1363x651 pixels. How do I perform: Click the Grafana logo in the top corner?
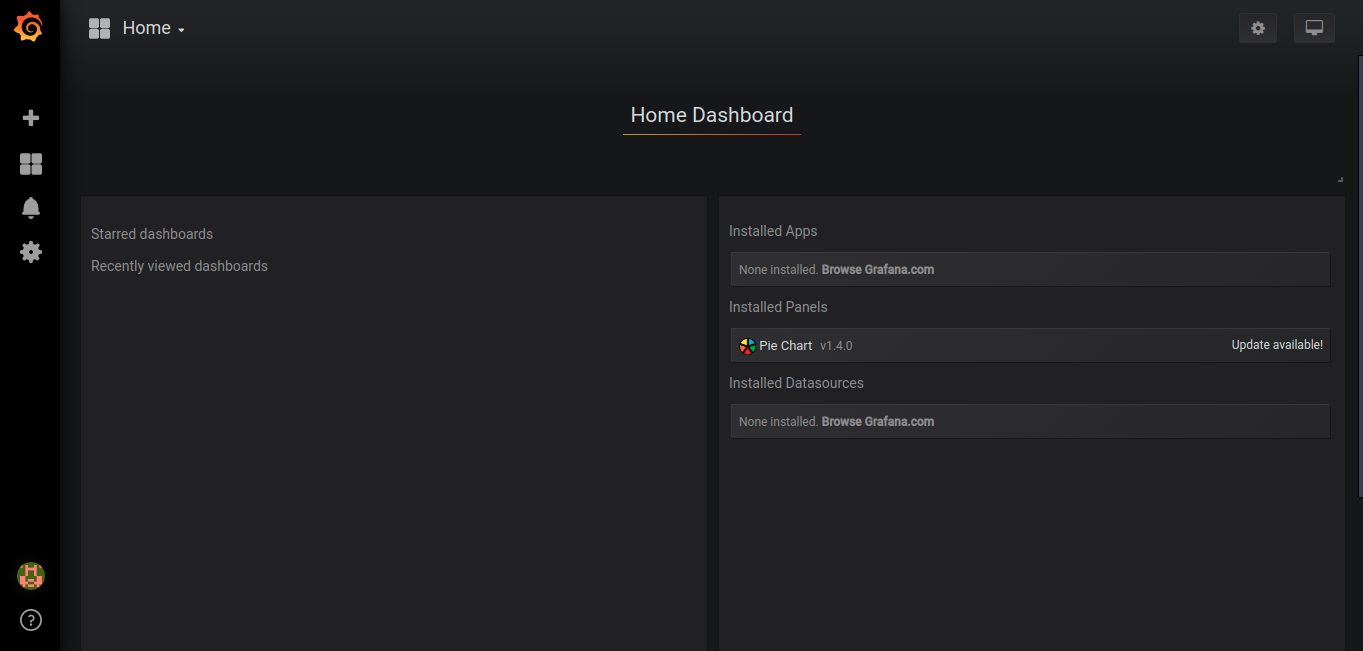(28, 27)
